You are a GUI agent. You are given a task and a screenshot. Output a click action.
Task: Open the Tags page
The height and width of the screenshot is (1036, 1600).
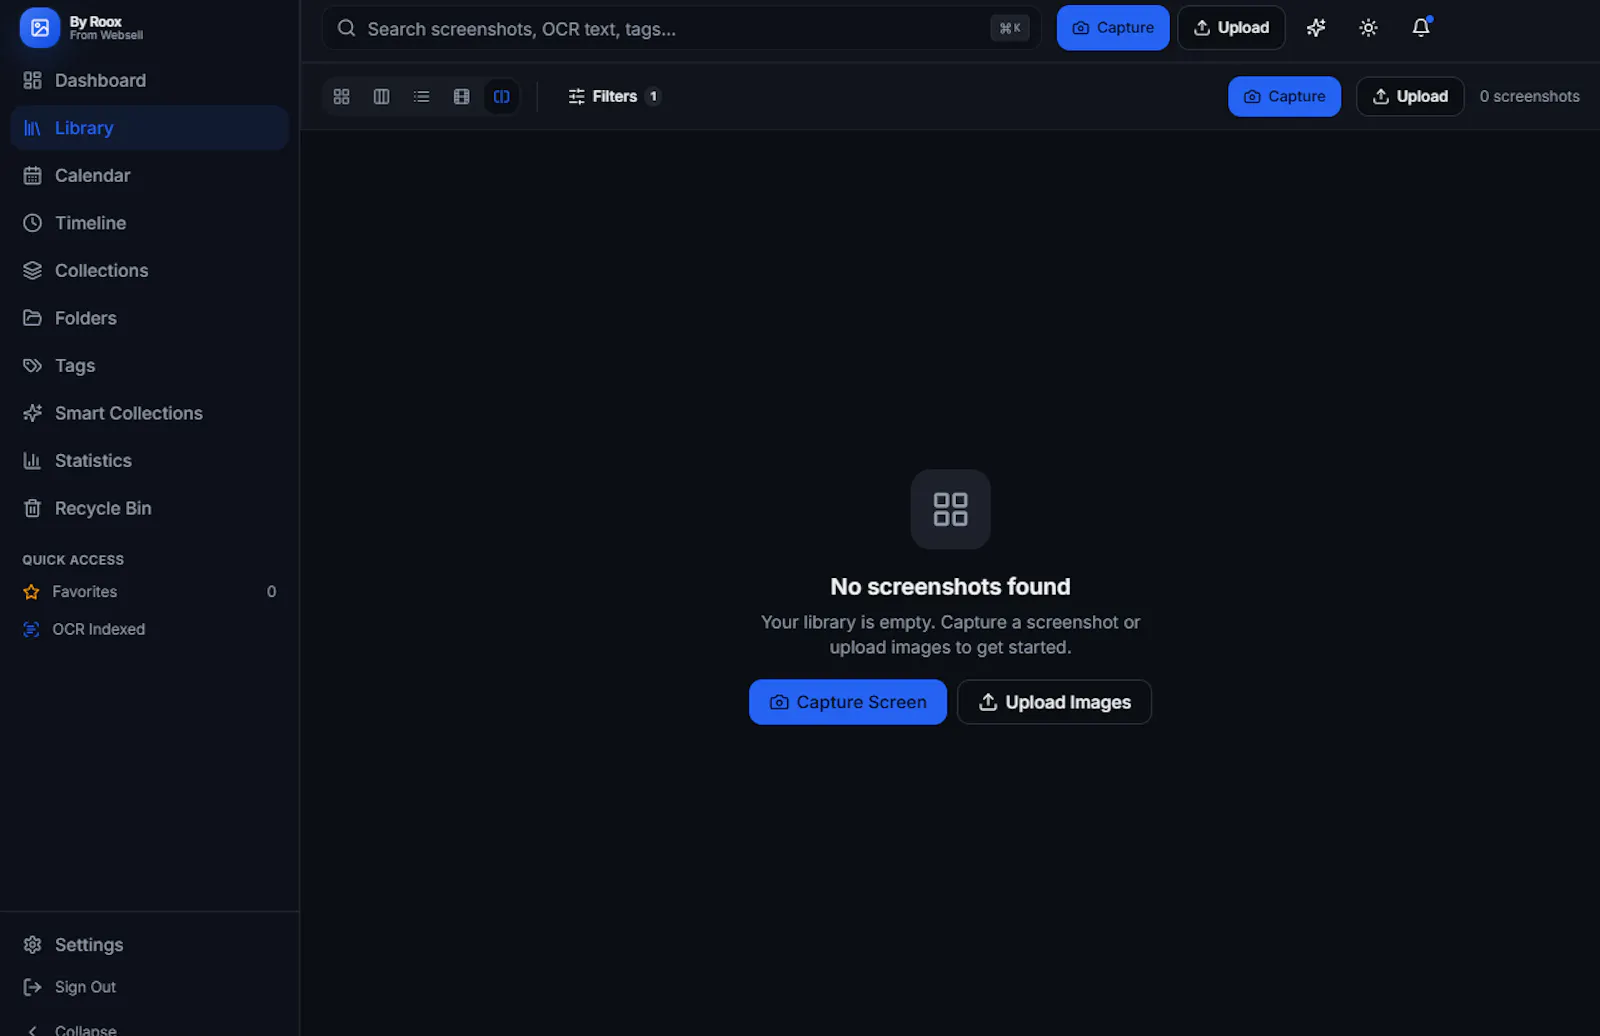(149, 365)
